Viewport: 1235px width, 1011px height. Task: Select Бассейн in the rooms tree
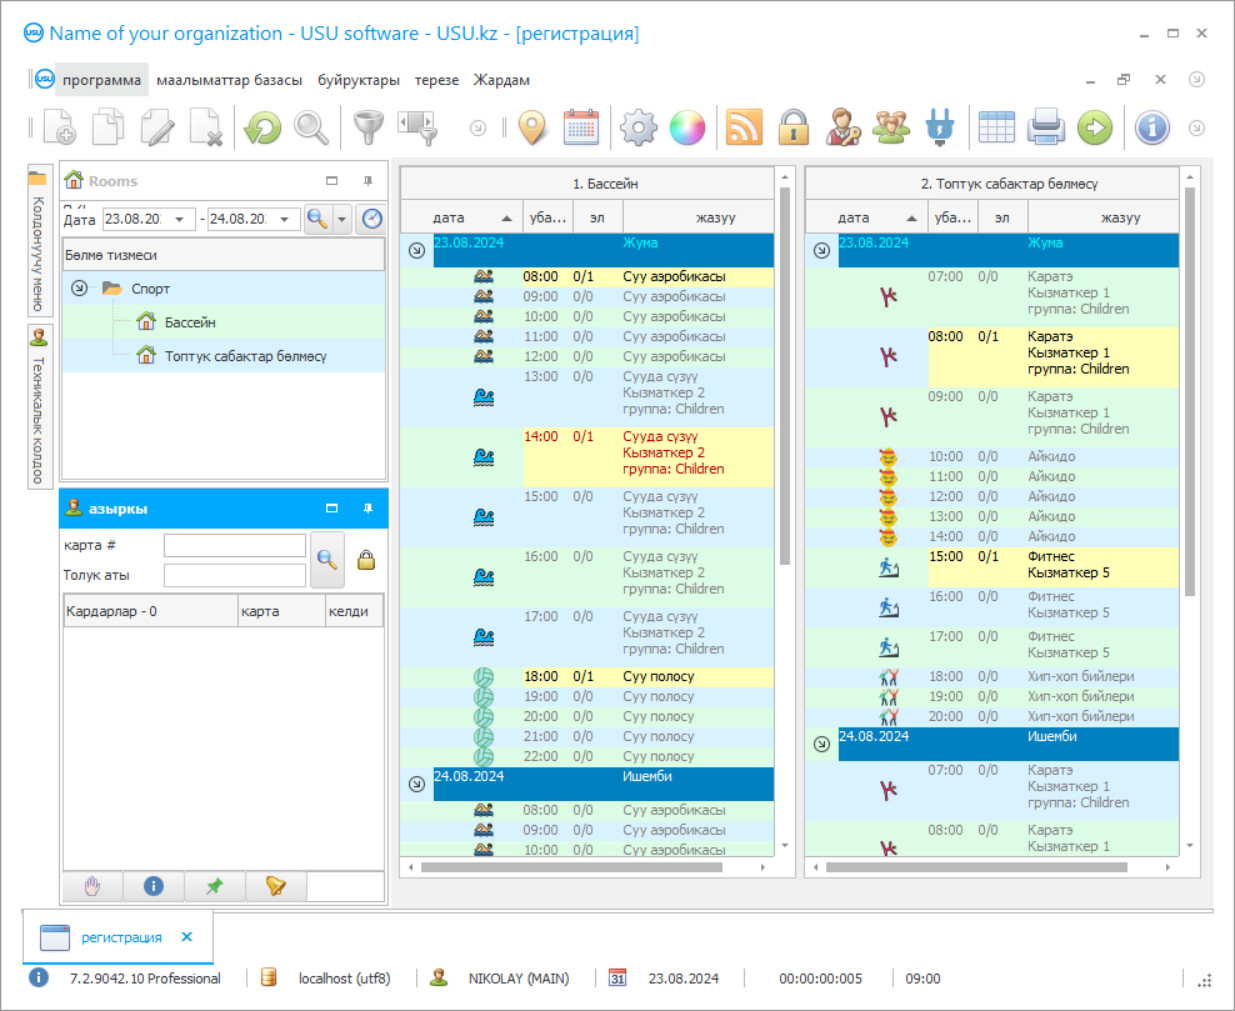pos(190,322)
